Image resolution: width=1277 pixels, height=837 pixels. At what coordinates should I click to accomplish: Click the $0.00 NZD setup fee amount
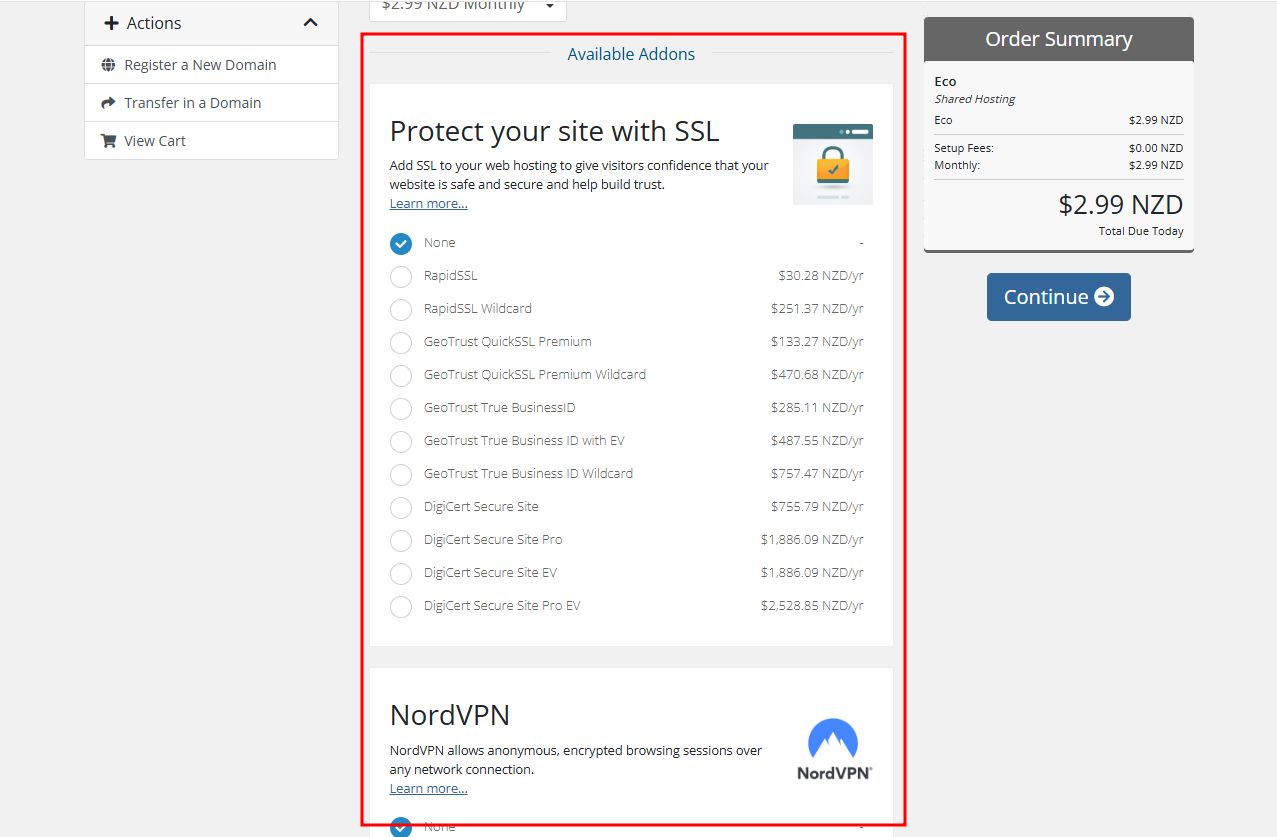[1156, 148]
